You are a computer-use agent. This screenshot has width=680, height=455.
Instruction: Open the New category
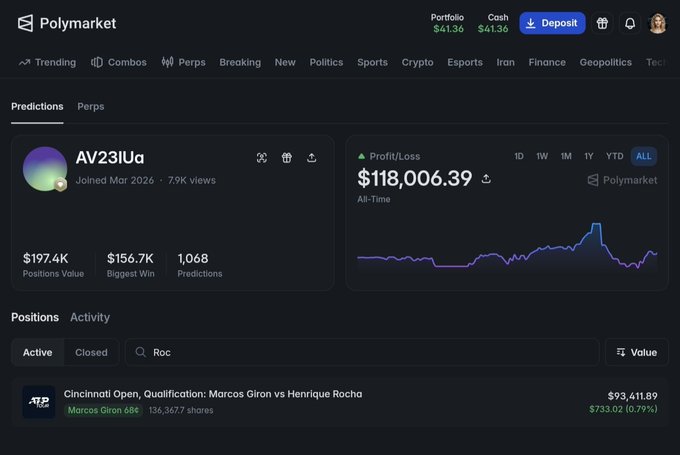[285, 62]
